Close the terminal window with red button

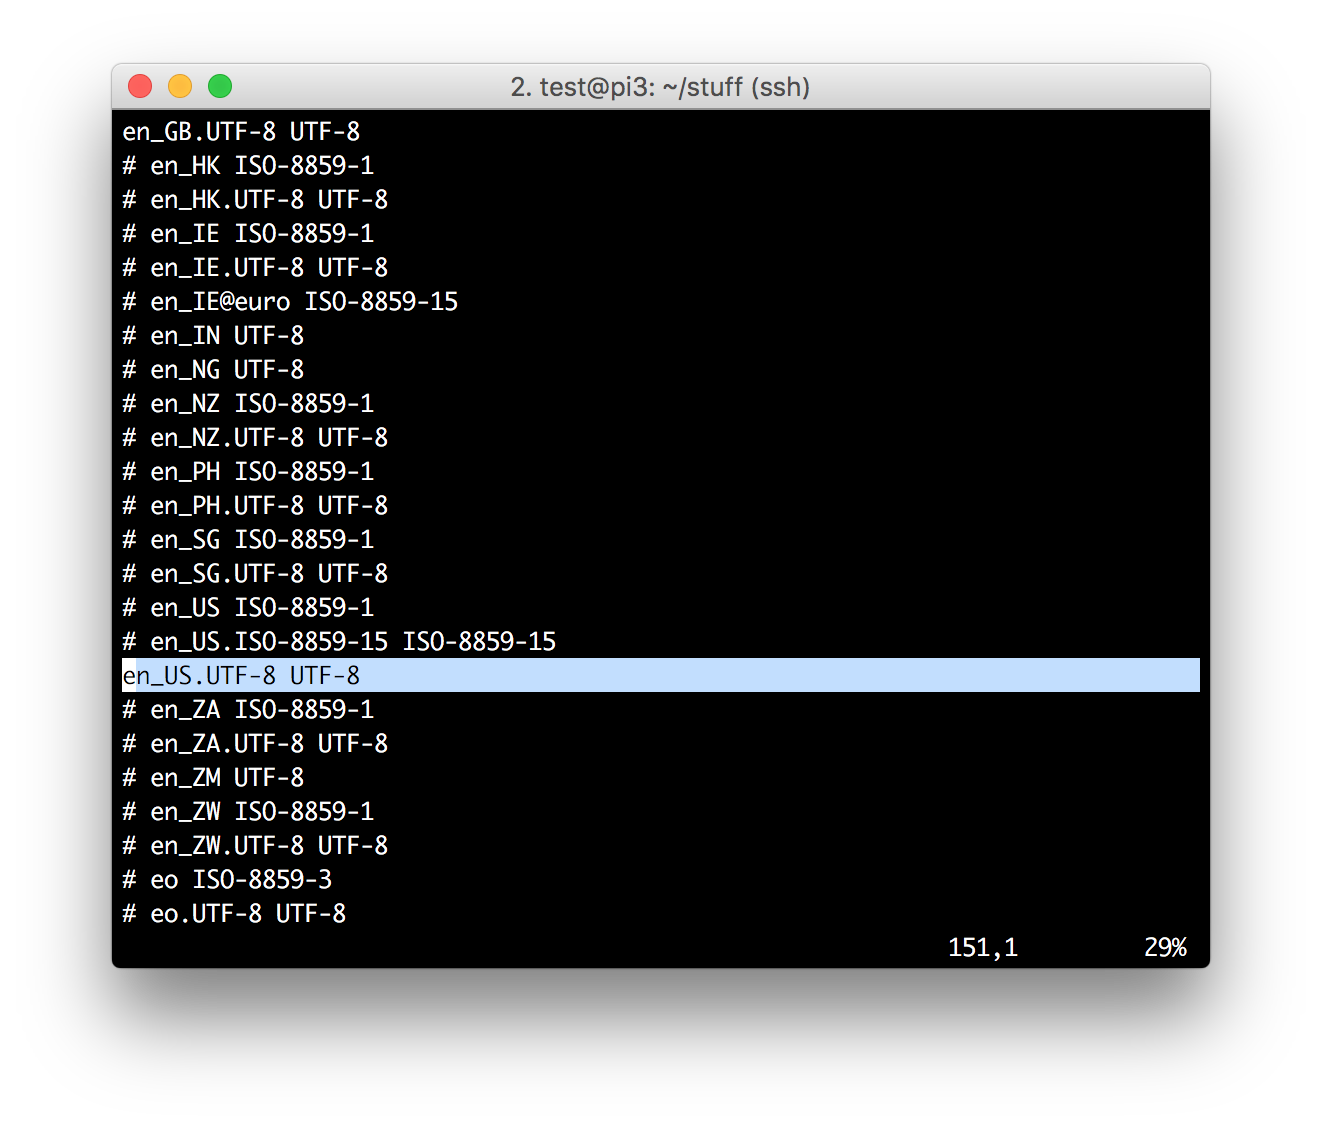tap(140, 87)
